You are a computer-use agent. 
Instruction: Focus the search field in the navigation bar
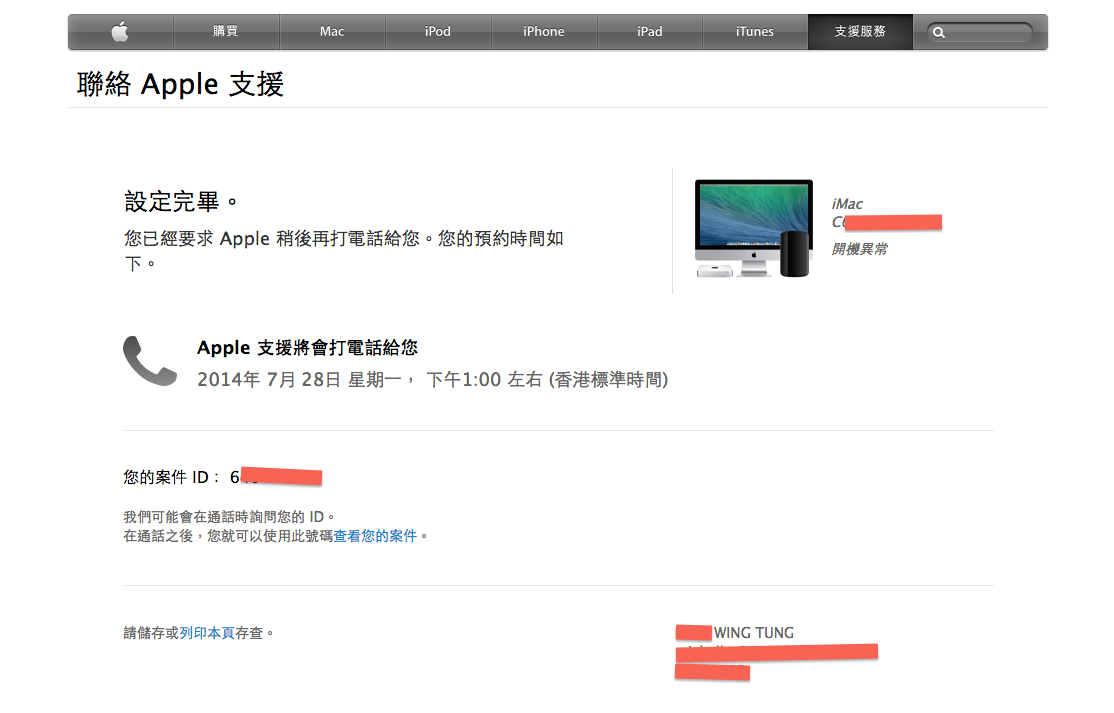click(980, 32)
